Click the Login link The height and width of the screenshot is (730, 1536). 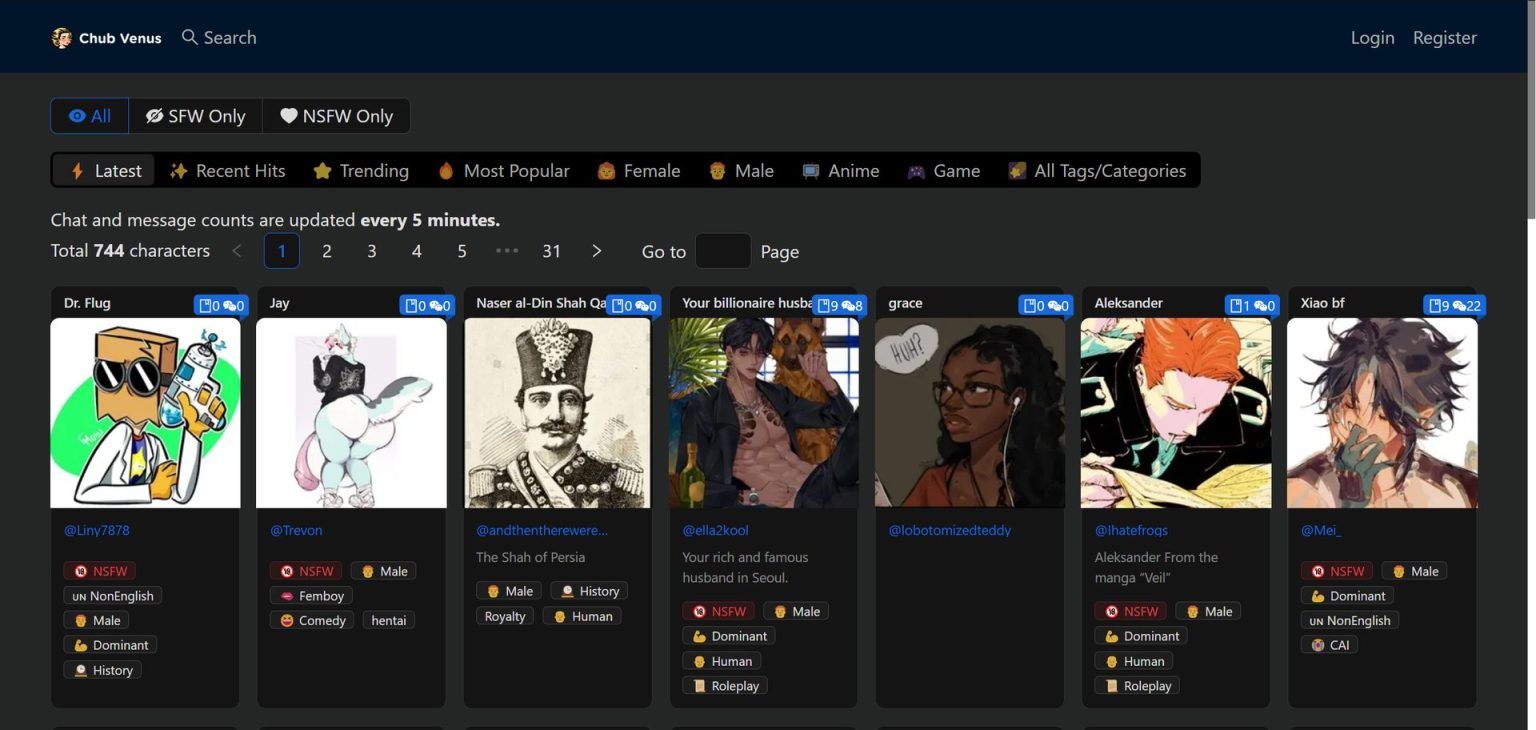click(1372, 38)
